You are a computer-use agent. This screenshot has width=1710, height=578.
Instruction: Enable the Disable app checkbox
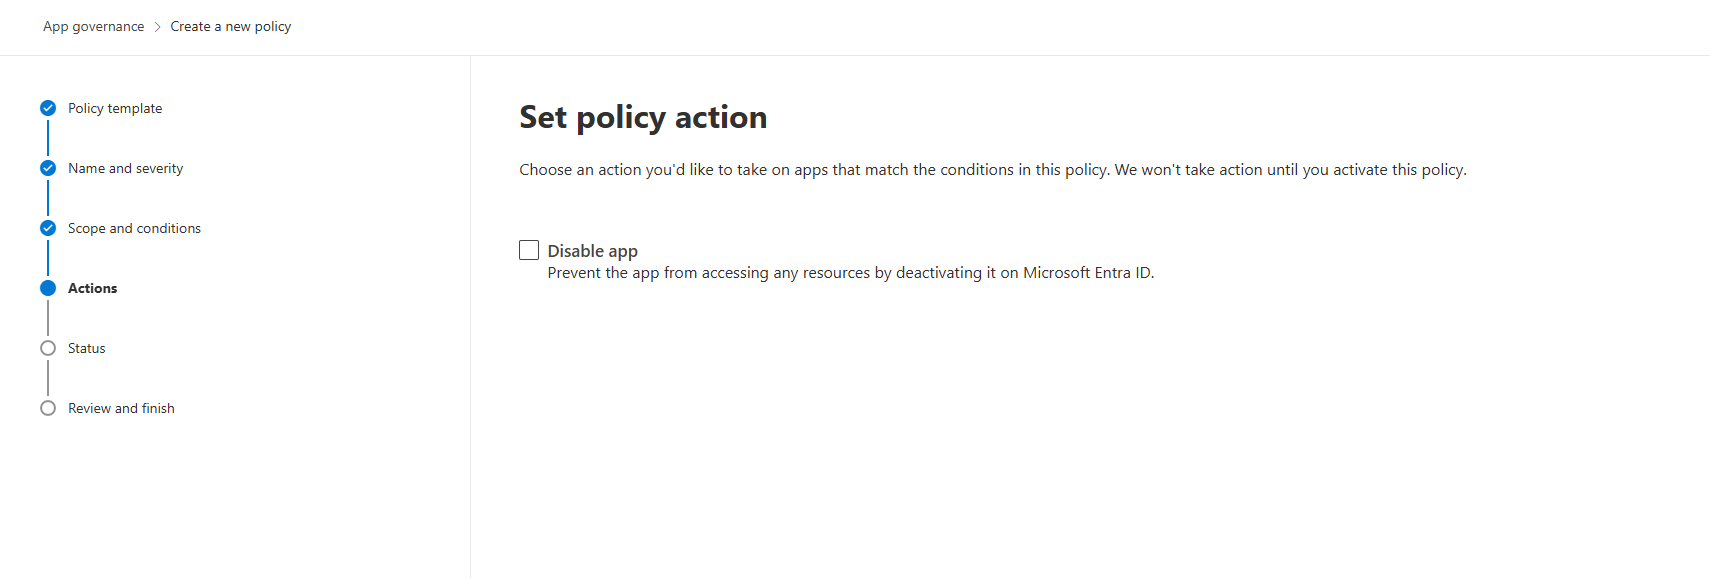coord(529,250)
